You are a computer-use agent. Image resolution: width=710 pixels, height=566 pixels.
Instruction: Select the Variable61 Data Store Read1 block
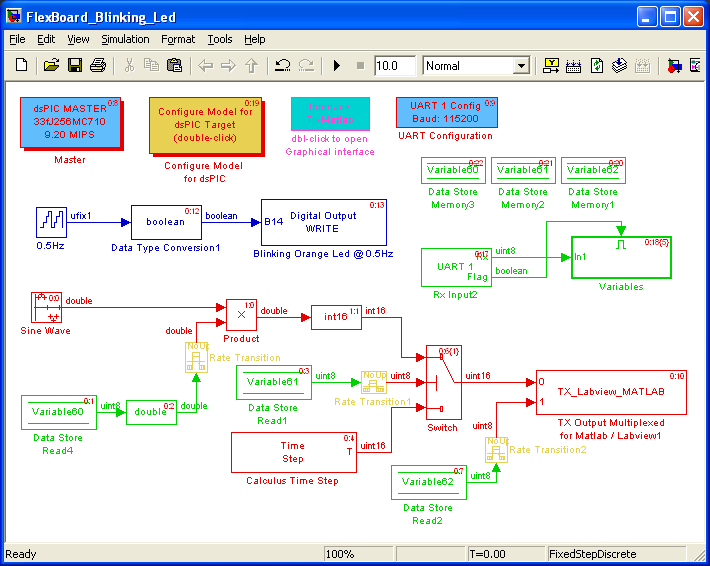click(x=274, y=383)
